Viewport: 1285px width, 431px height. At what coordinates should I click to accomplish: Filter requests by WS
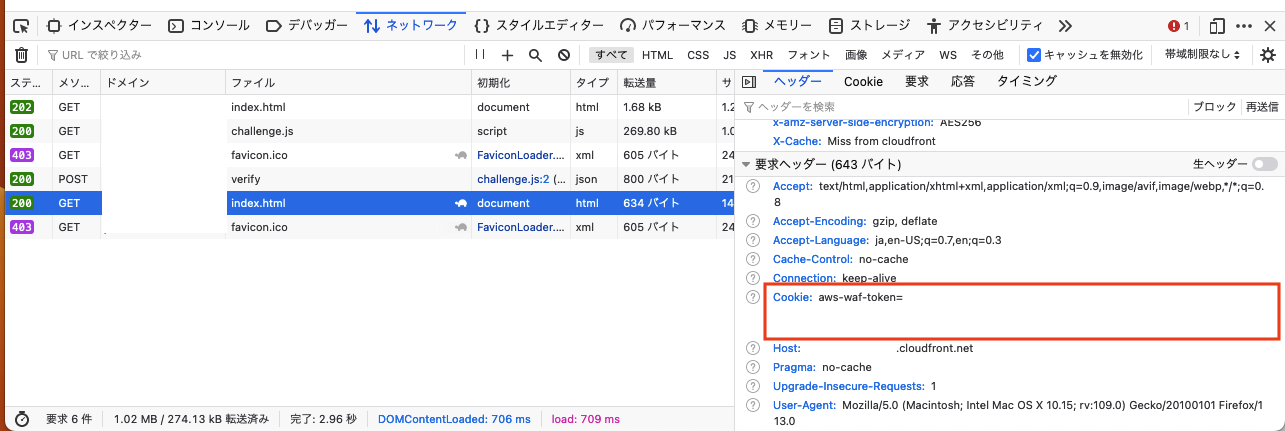[x=948, y=55]
